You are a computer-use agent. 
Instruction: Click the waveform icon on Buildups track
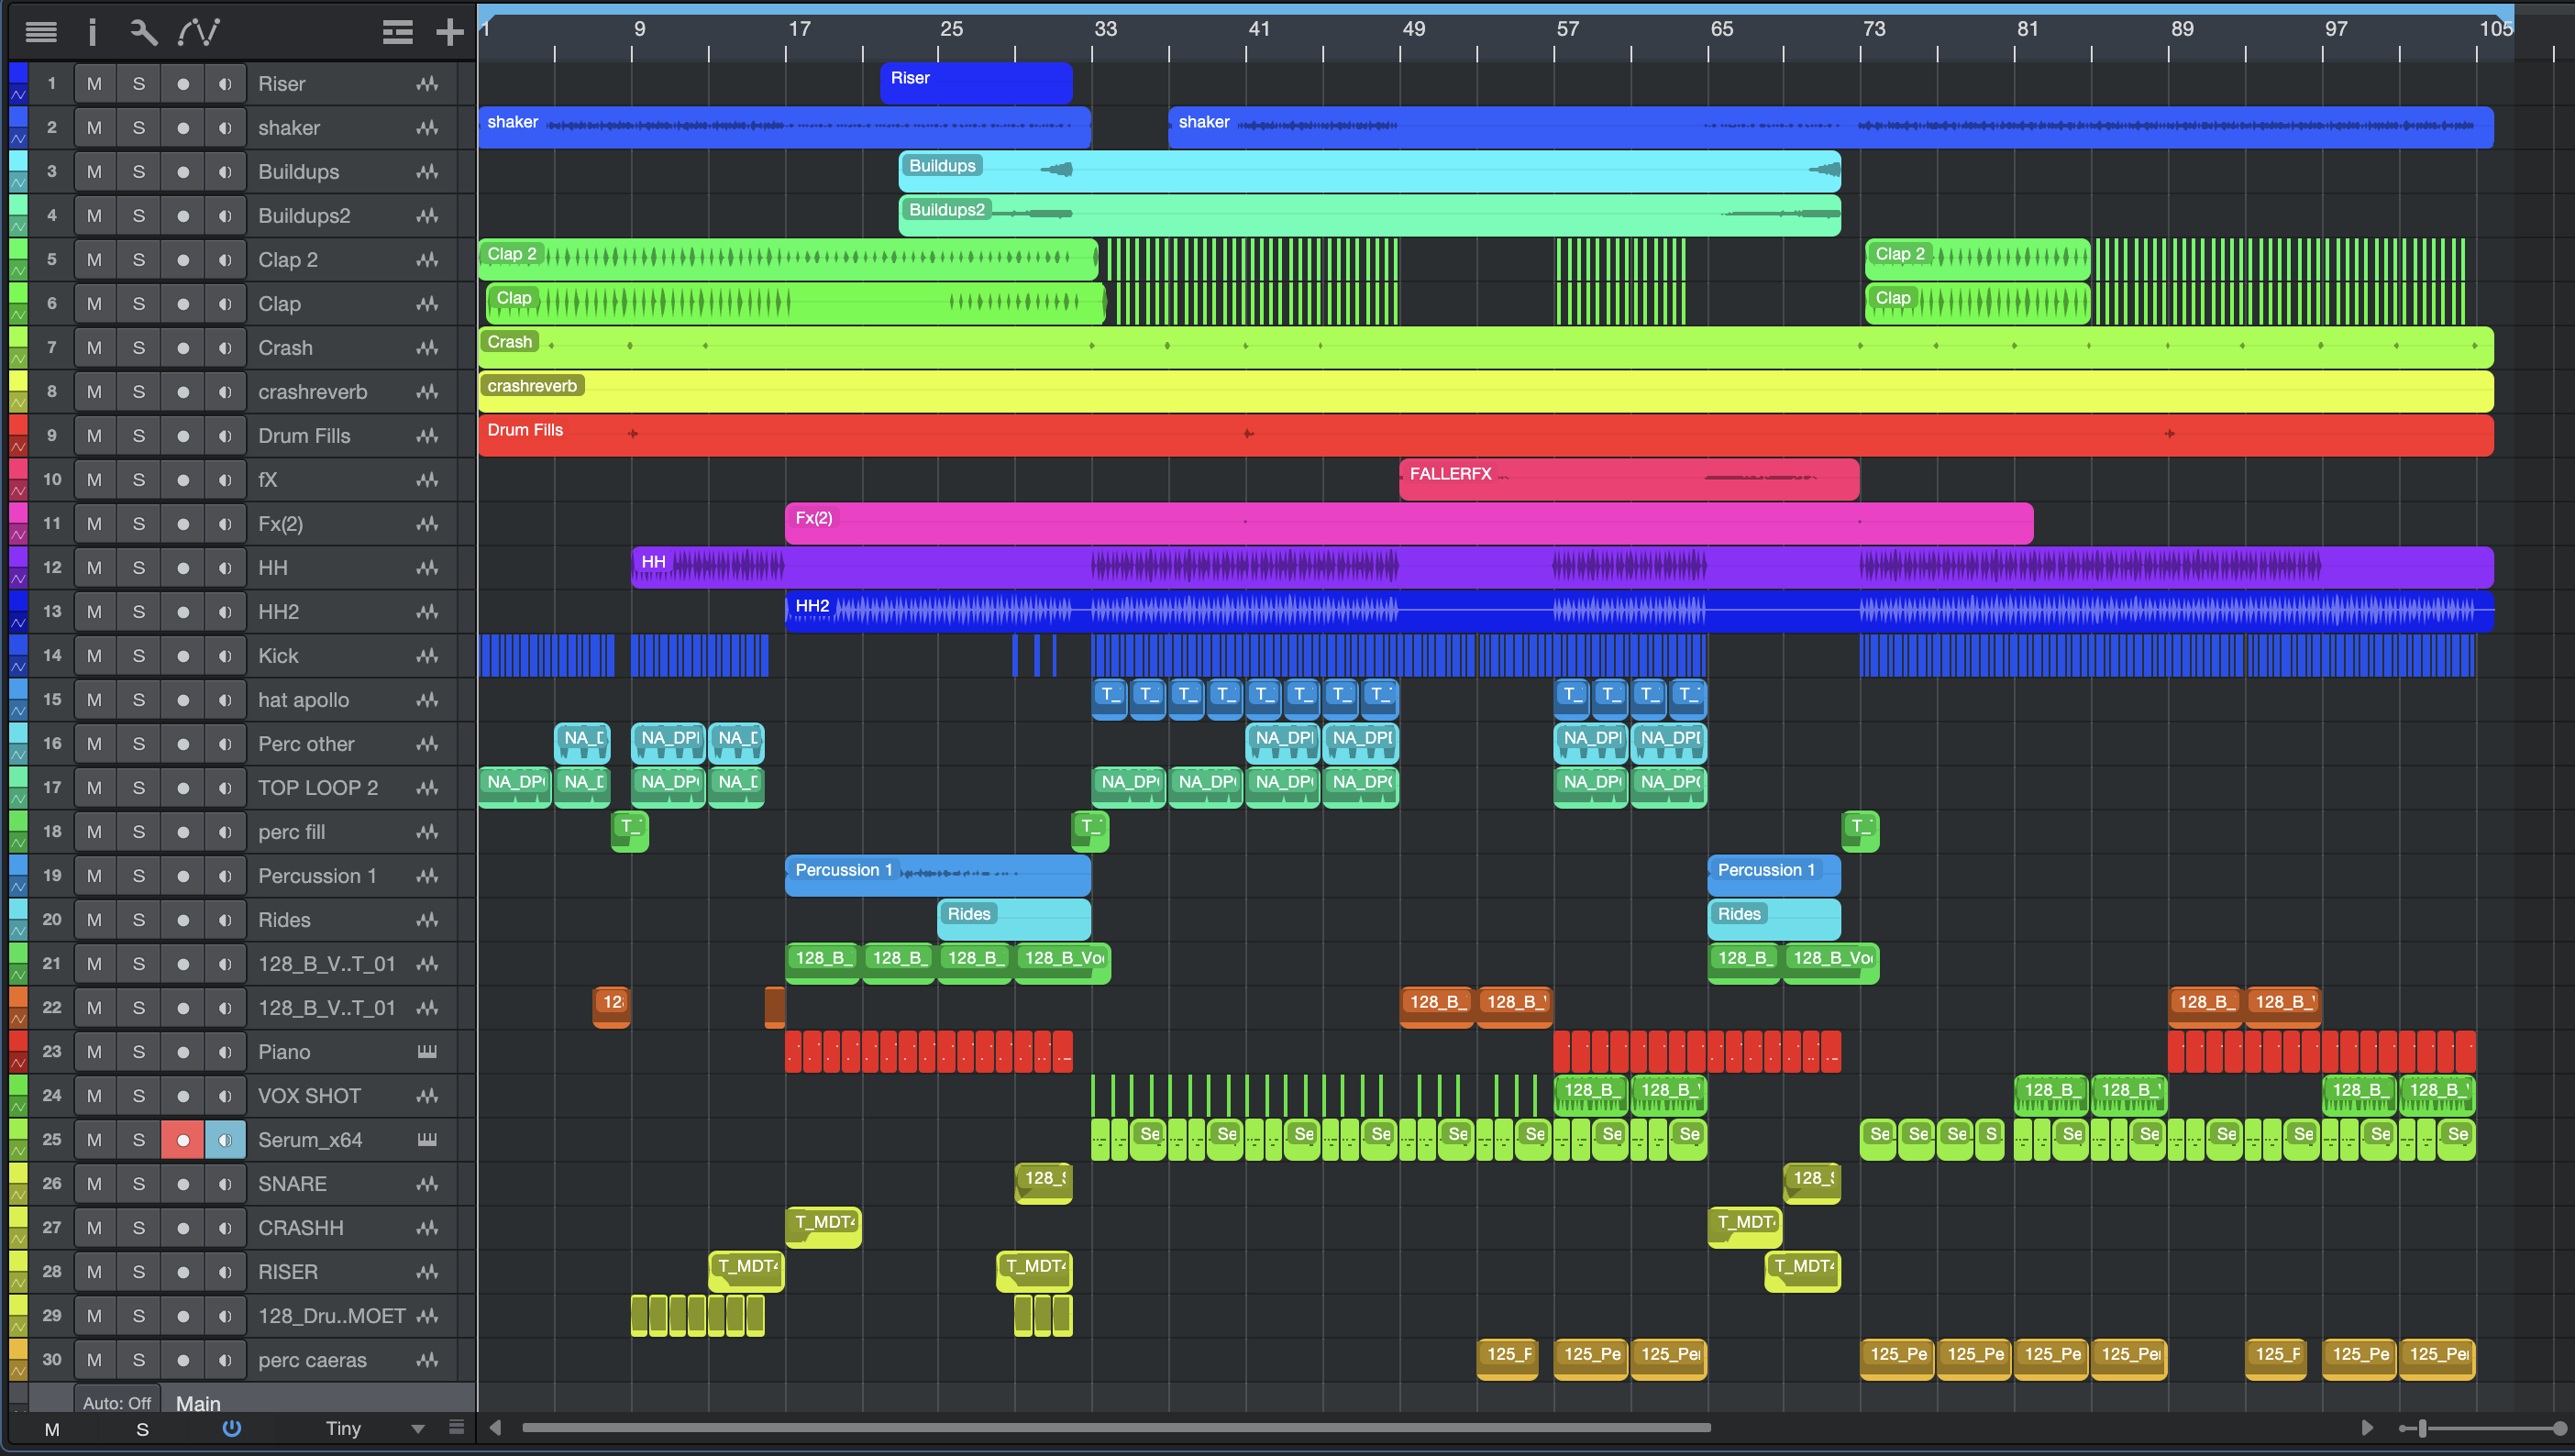(427, 172)
